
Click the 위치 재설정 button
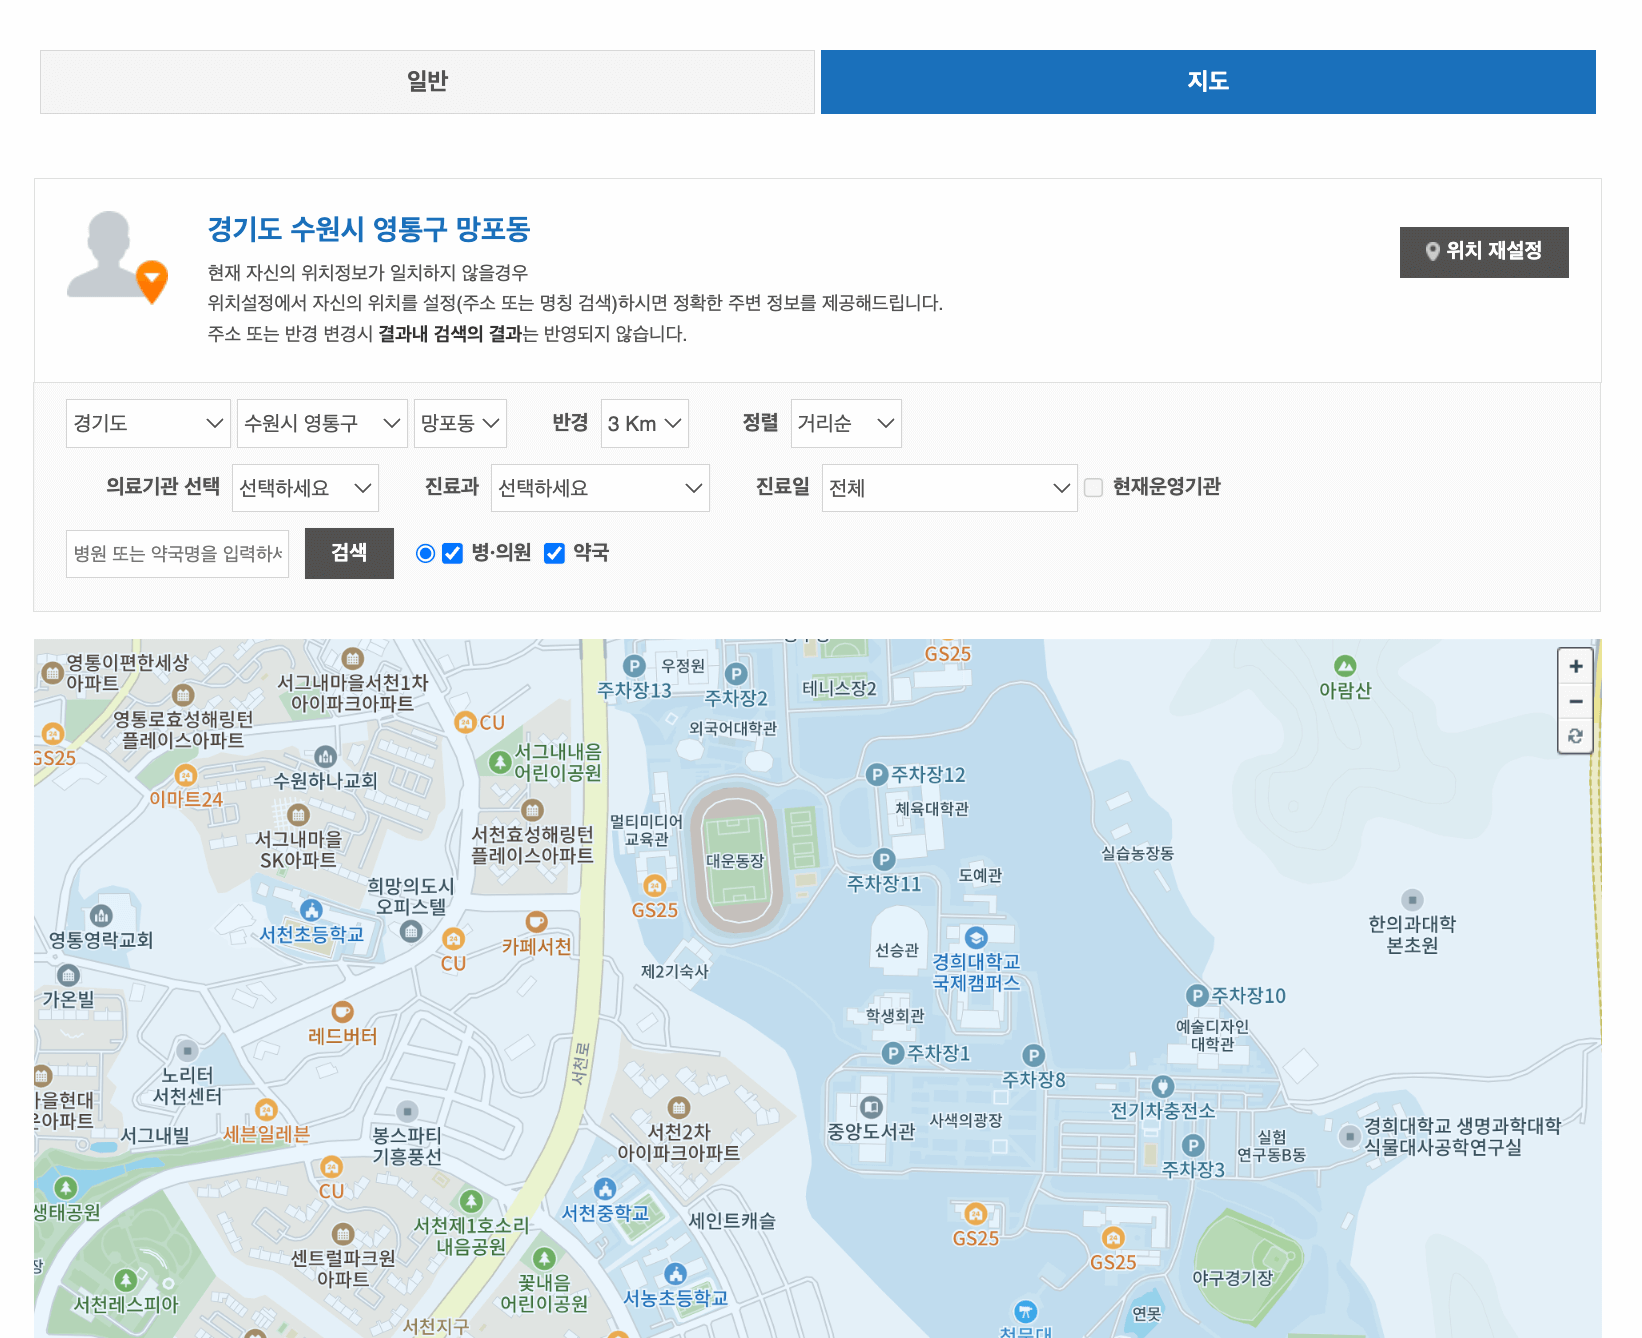1484,252
